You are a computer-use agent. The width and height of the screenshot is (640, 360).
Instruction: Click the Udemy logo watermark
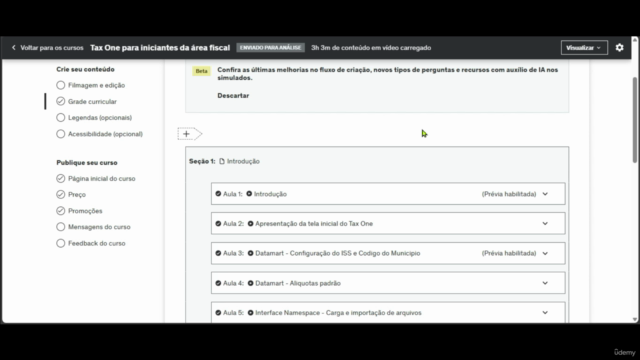click(624, 352)
